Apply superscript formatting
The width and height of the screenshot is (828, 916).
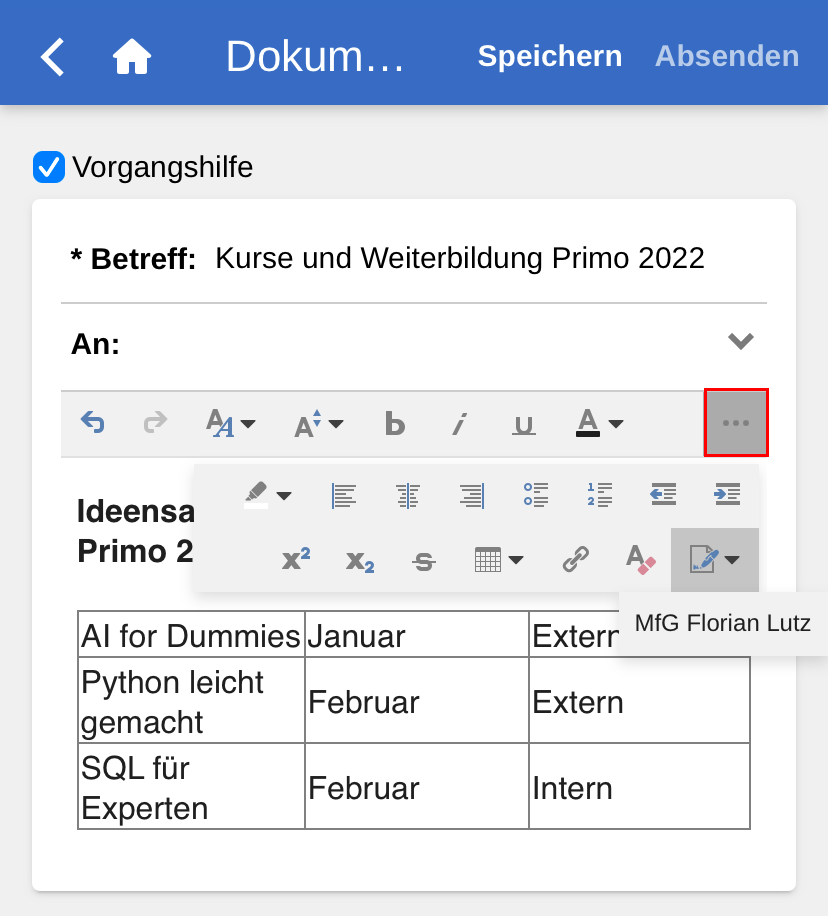tap(296, 560)
